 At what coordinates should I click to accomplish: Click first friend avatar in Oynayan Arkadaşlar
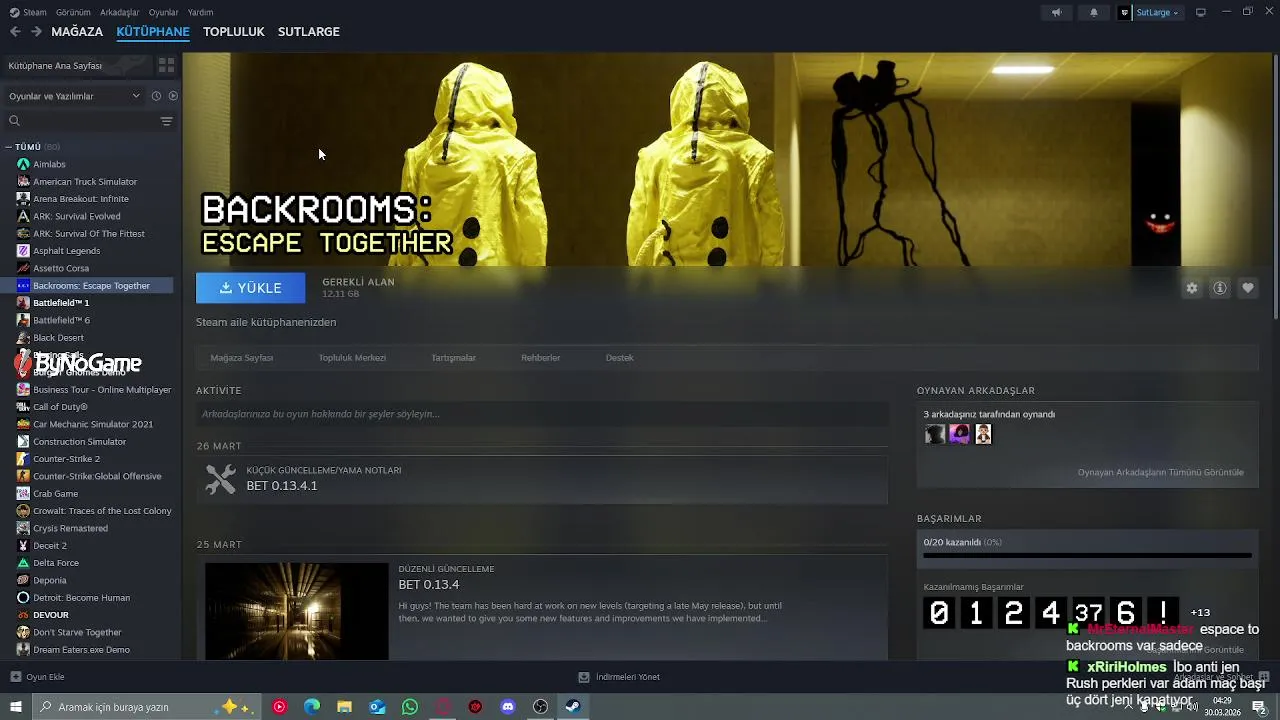tap(935, 434)
